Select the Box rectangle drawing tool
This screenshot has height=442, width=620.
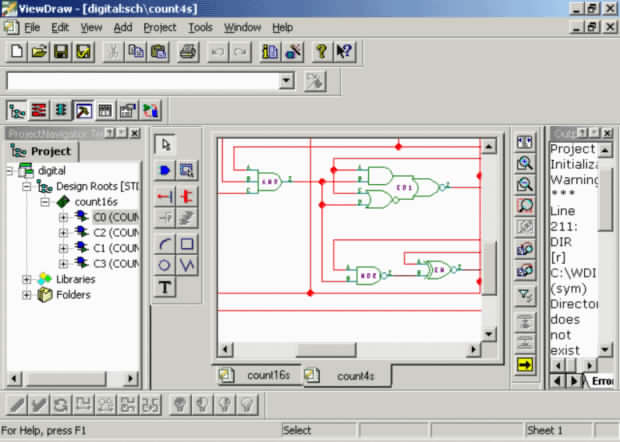tap(187, 244)
